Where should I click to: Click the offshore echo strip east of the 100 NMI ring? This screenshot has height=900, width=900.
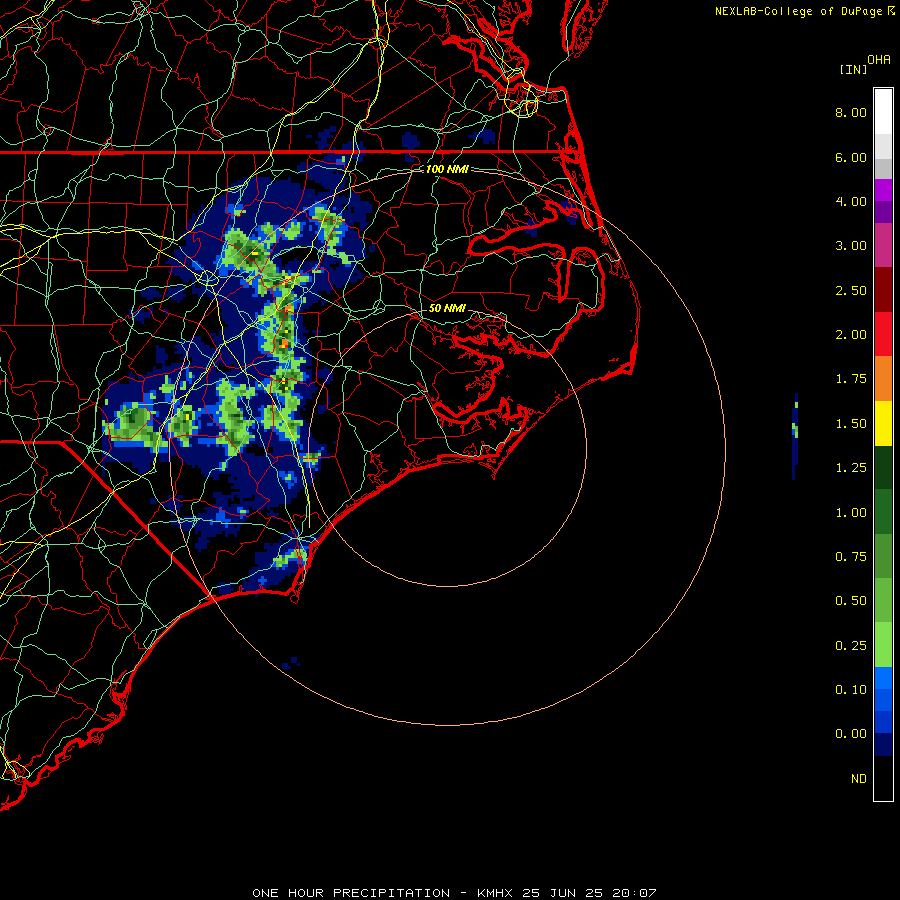coord(795,436)
